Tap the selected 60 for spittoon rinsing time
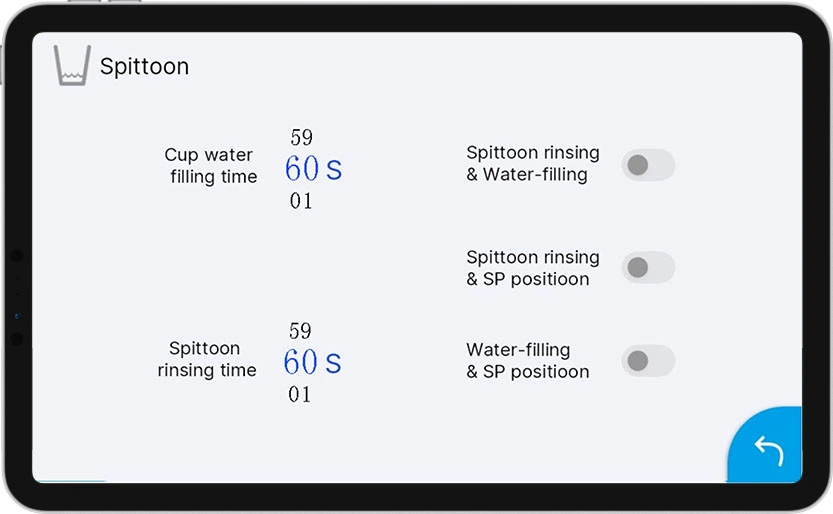This screenshot has height=514, width=833. pyautogui.click(x=301, y=362)
